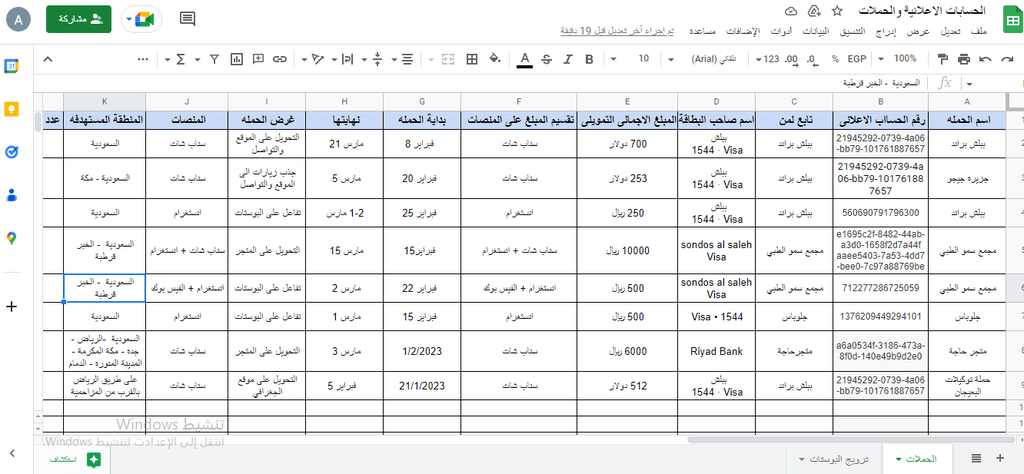Open Google Maps side panel
1024x474 pixels.
click(11, 238)
